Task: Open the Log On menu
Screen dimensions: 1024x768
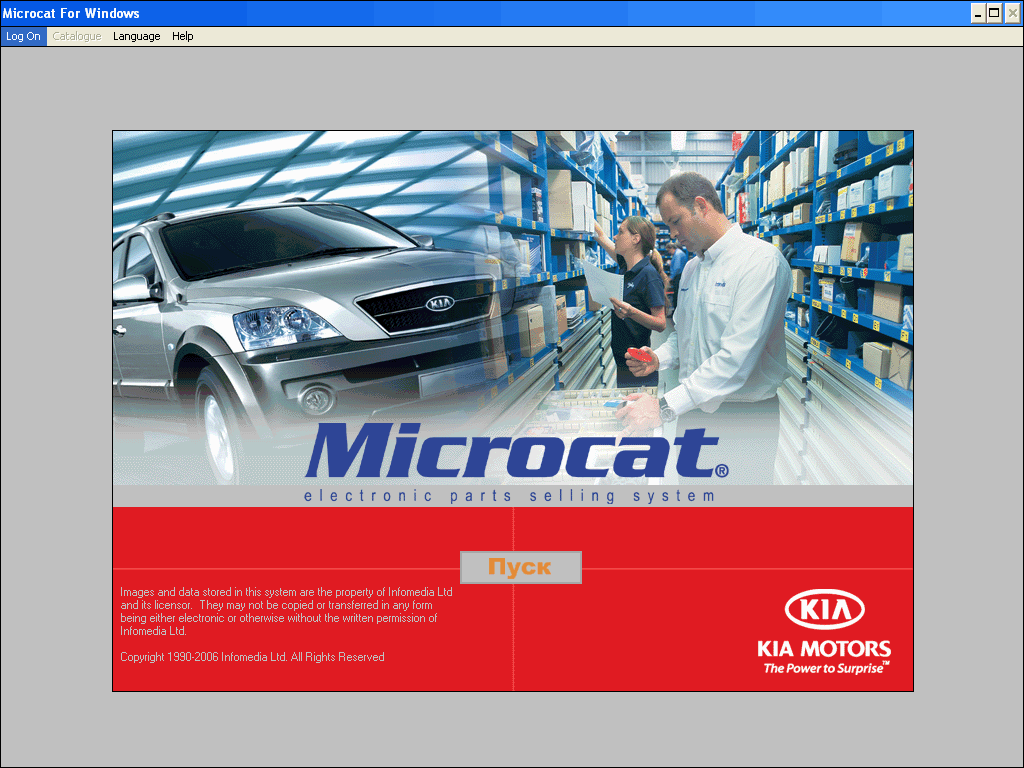Action: 24,37
